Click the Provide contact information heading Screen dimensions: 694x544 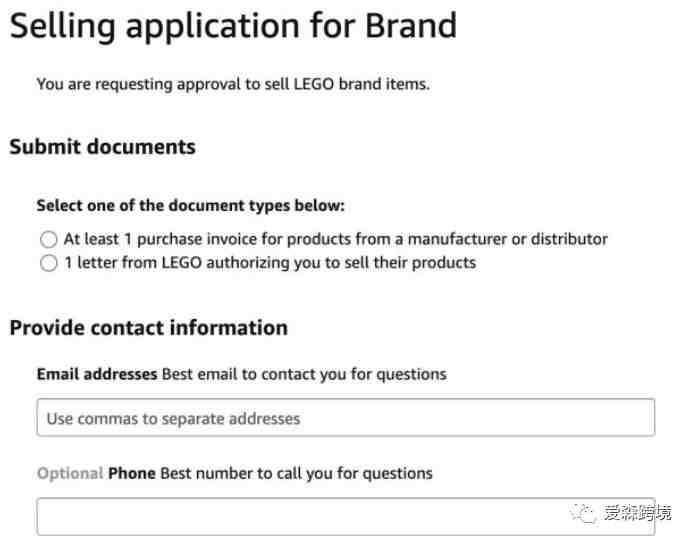click(149, 328)
